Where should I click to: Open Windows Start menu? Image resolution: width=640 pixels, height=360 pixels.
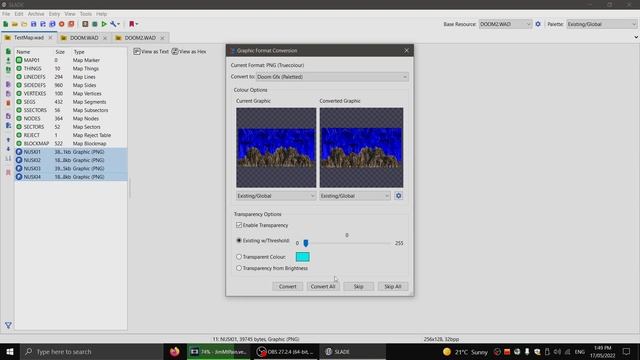(10, 351)
